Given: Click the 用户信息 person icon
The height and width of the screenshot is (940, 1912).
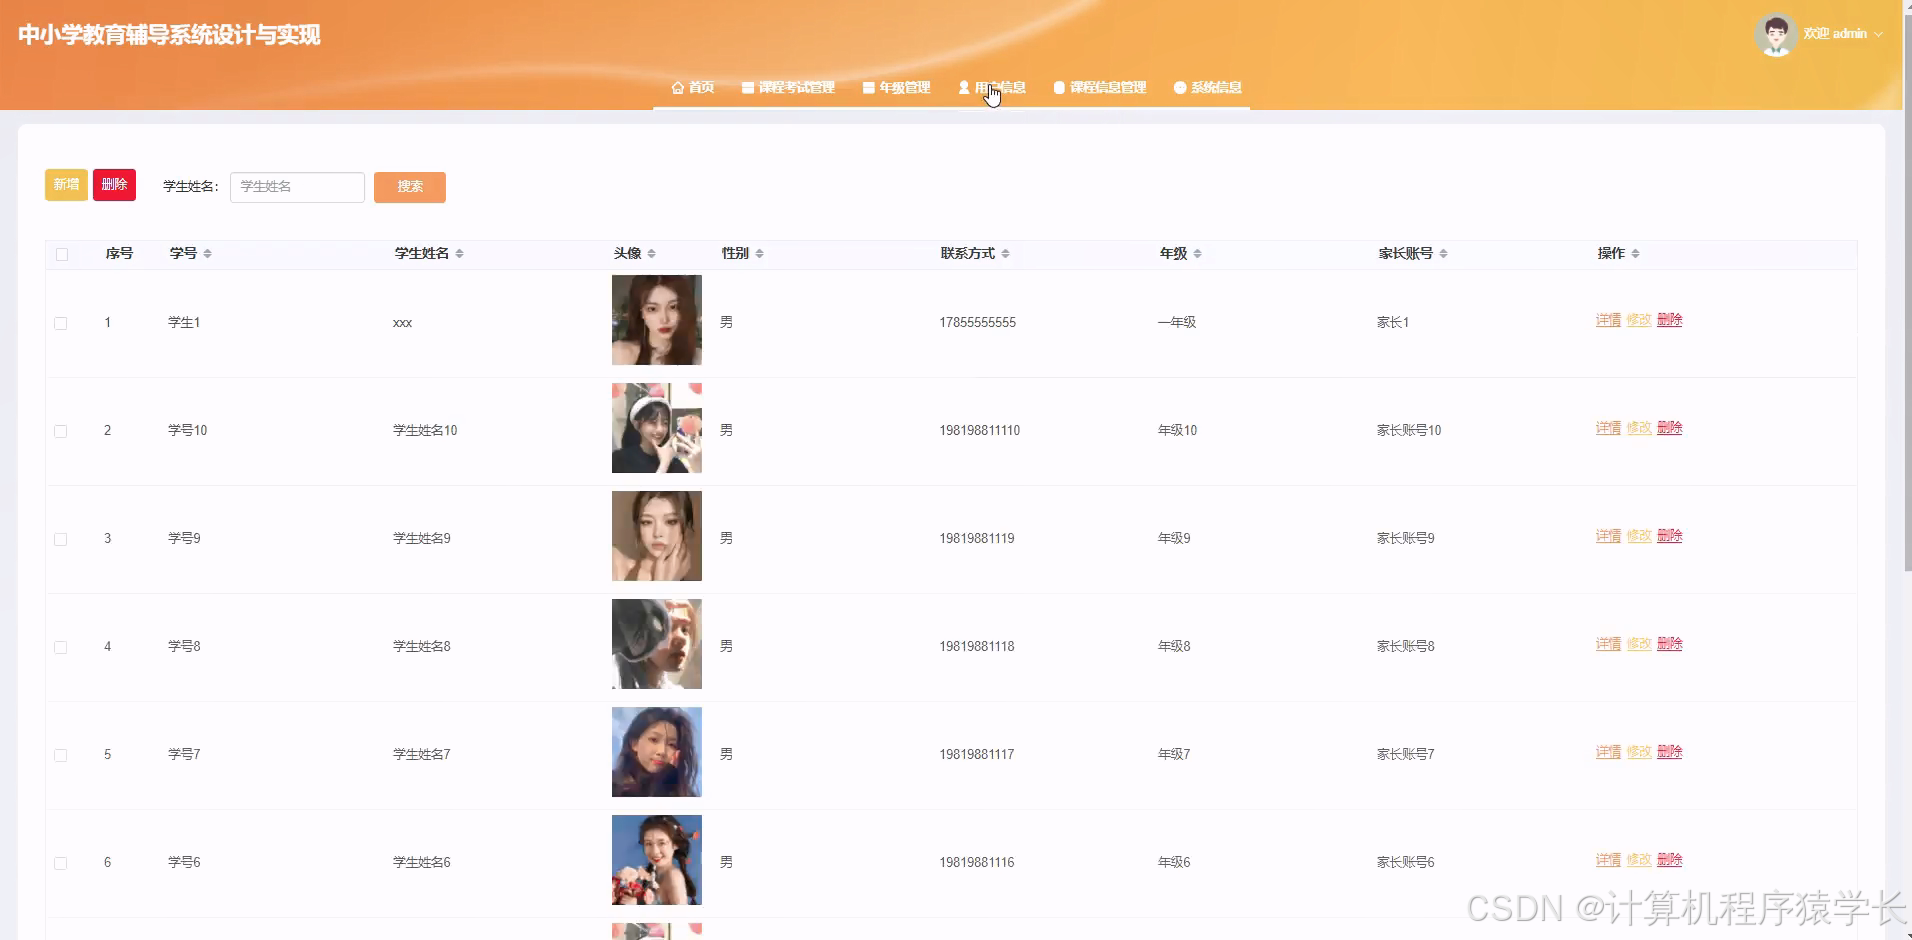Looking at the screenshot, I should (x=963, y=87).
